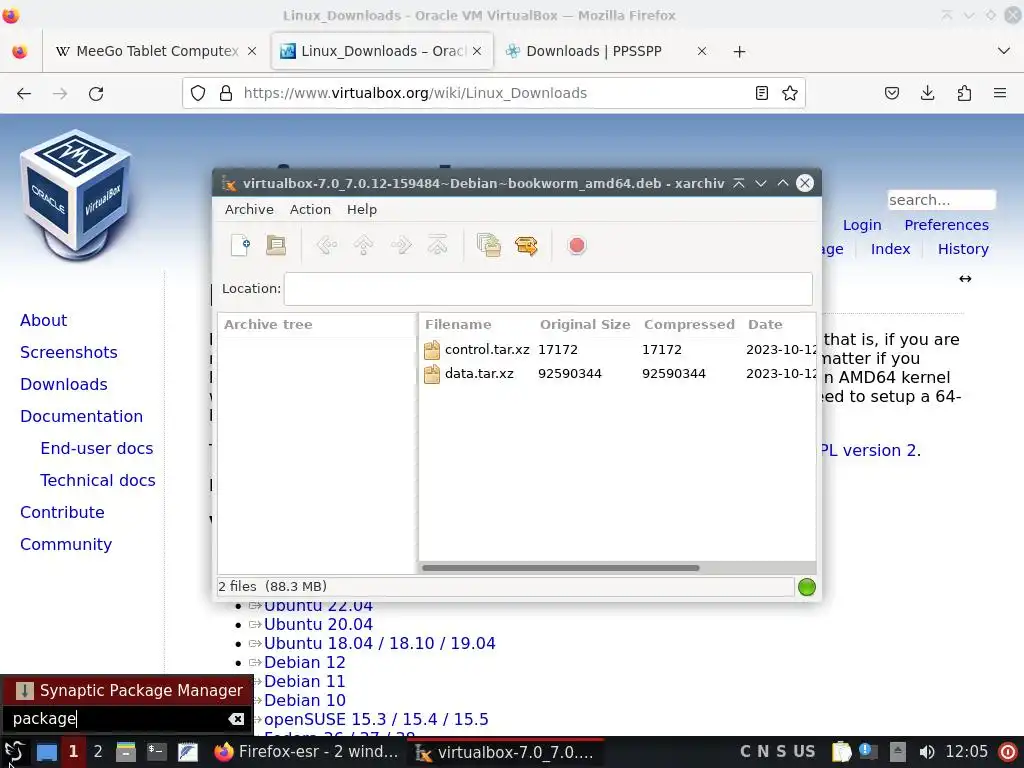This screenshot has height=768, width=1024.
Task: Open the Firefox hamburger menu
Action: (x=1000, y=93)
